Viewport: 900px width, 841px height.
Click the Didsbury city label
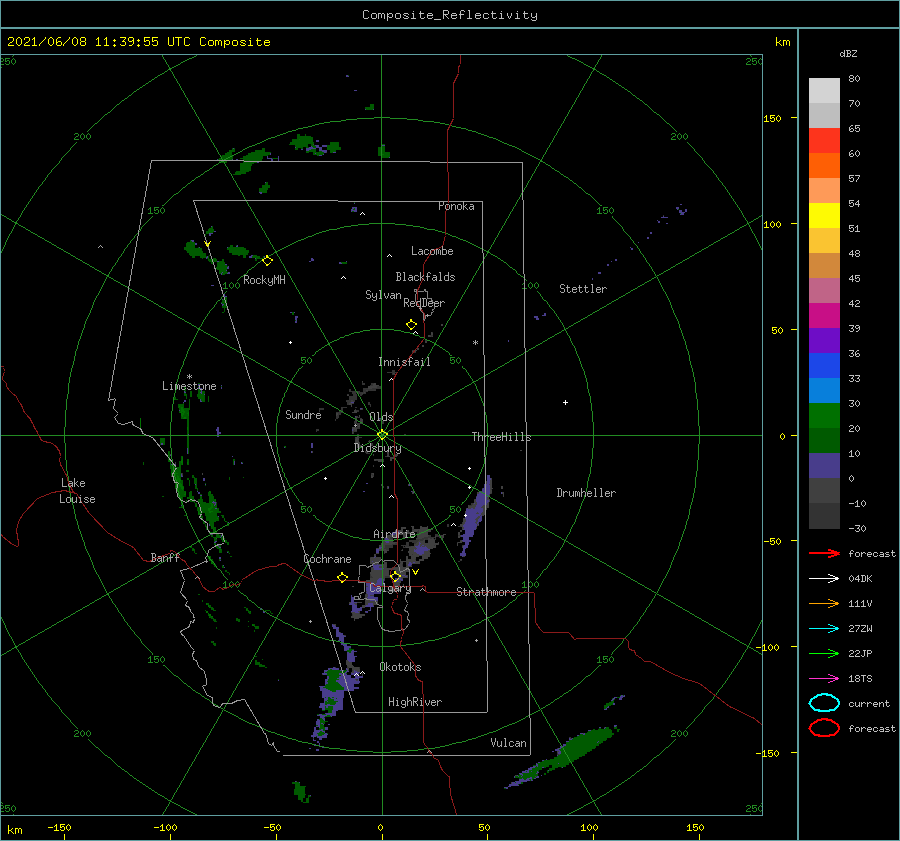tap(377, 448)
